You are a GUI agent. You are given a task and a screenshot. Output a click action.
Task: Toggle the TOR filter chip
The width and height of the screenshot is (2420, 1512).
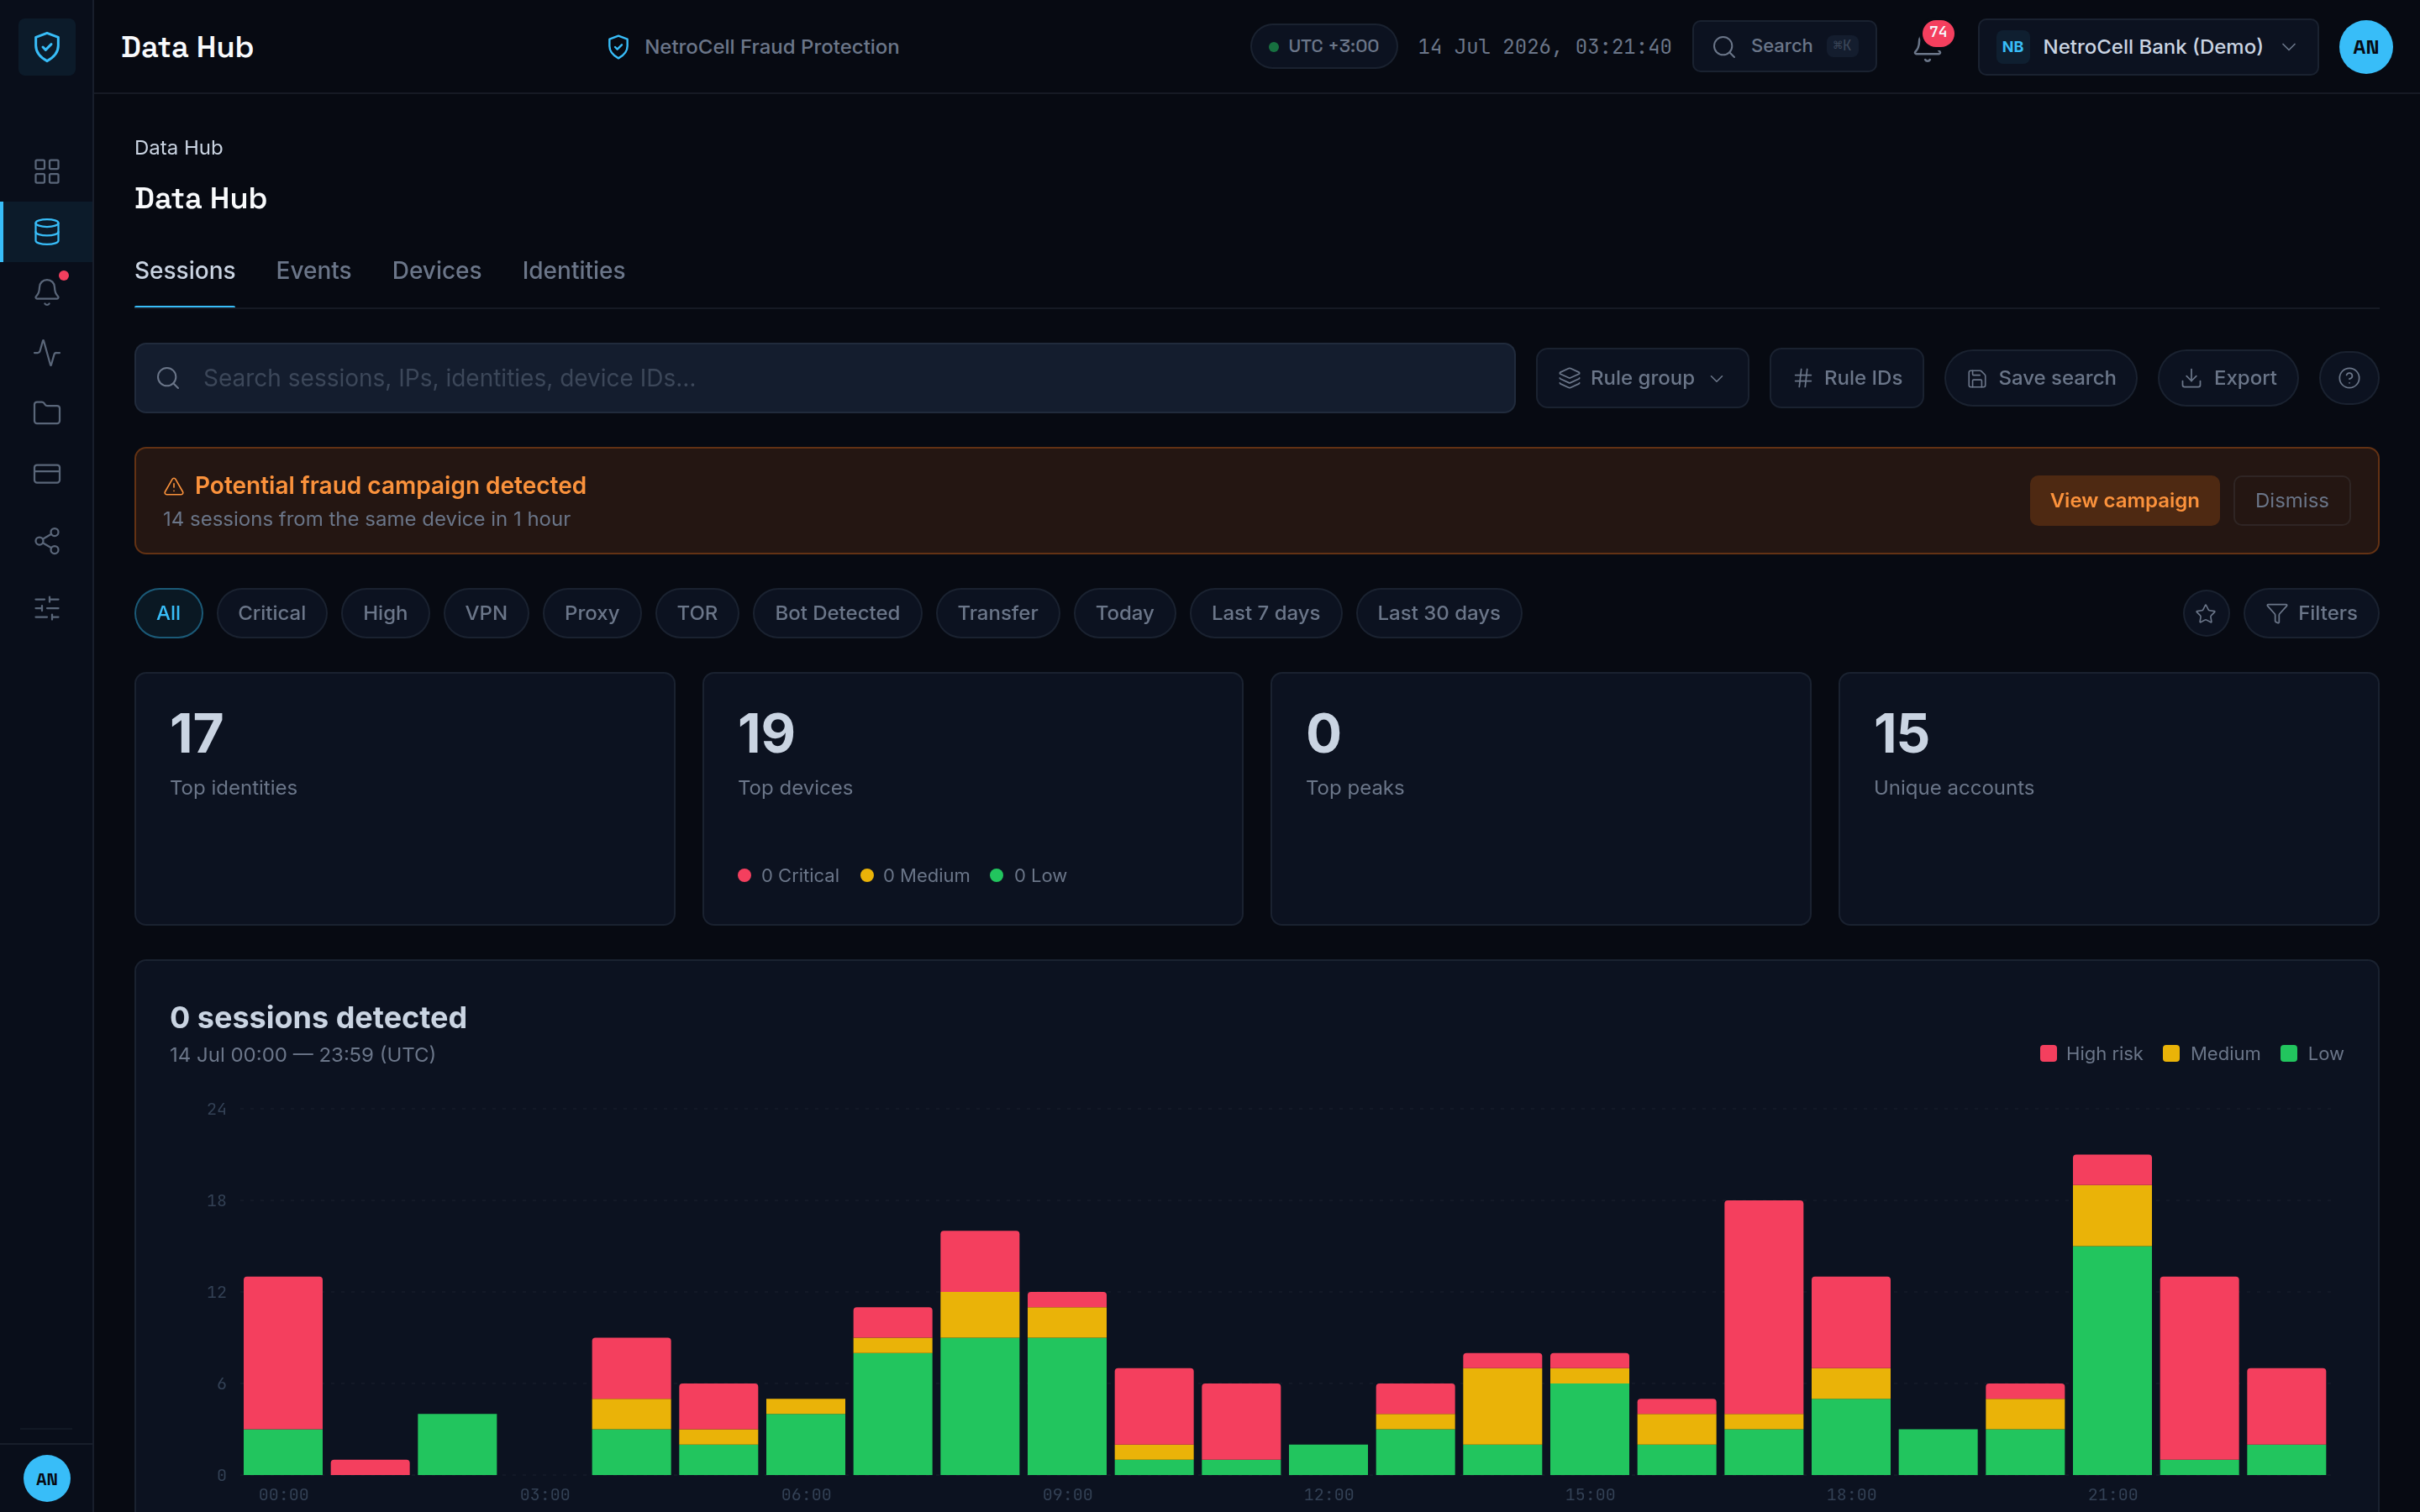(x=697, y=613)
